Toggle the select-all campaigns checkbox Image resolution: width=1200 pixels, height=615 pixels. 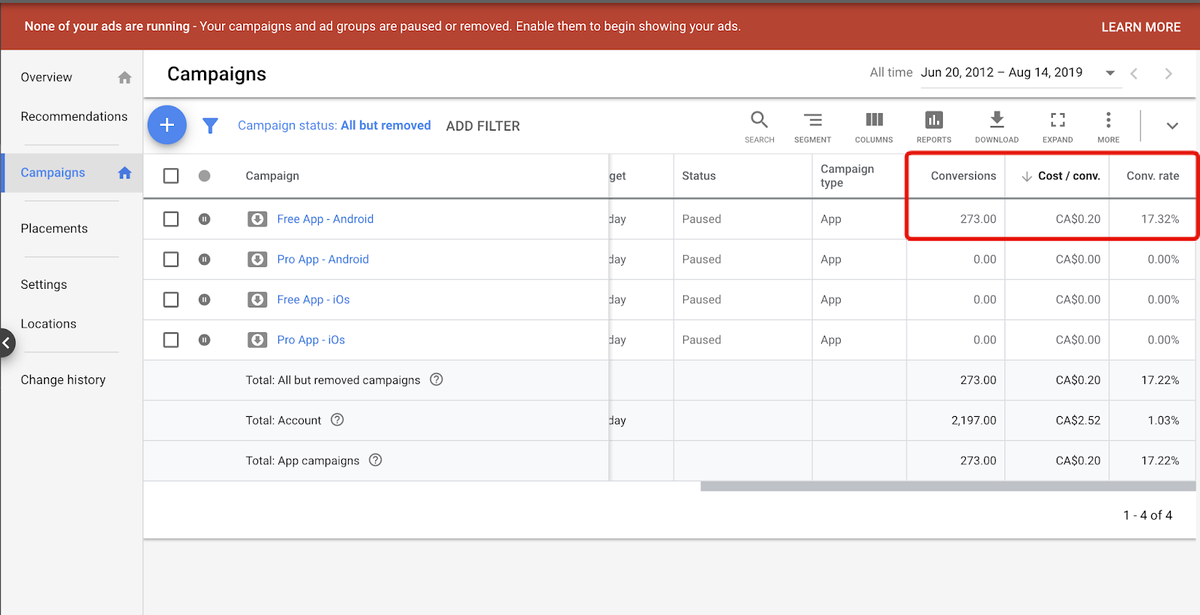[171, 176]
